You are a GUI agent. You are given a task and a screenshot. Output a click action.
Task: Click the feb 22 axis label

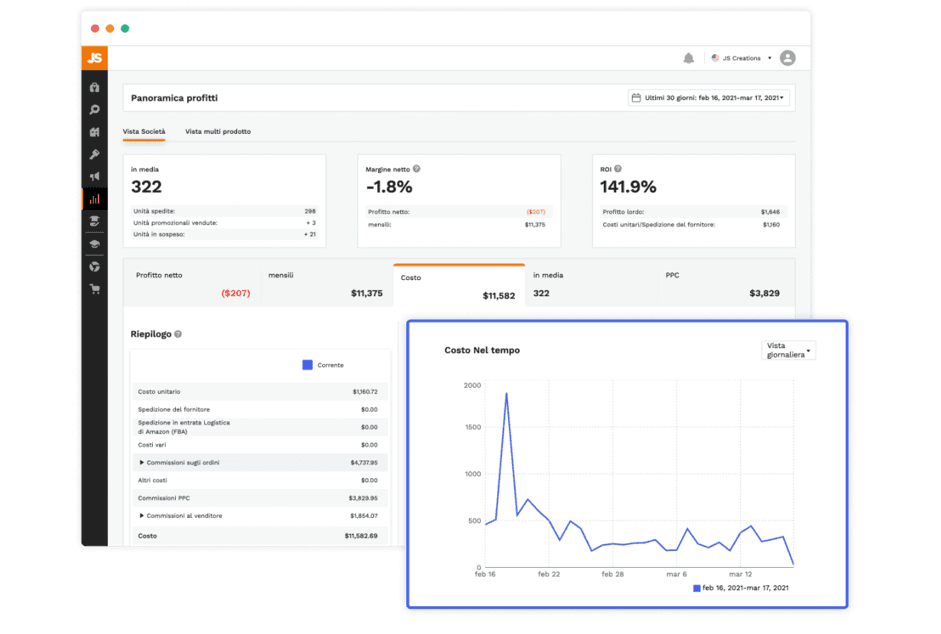(549, 575)
